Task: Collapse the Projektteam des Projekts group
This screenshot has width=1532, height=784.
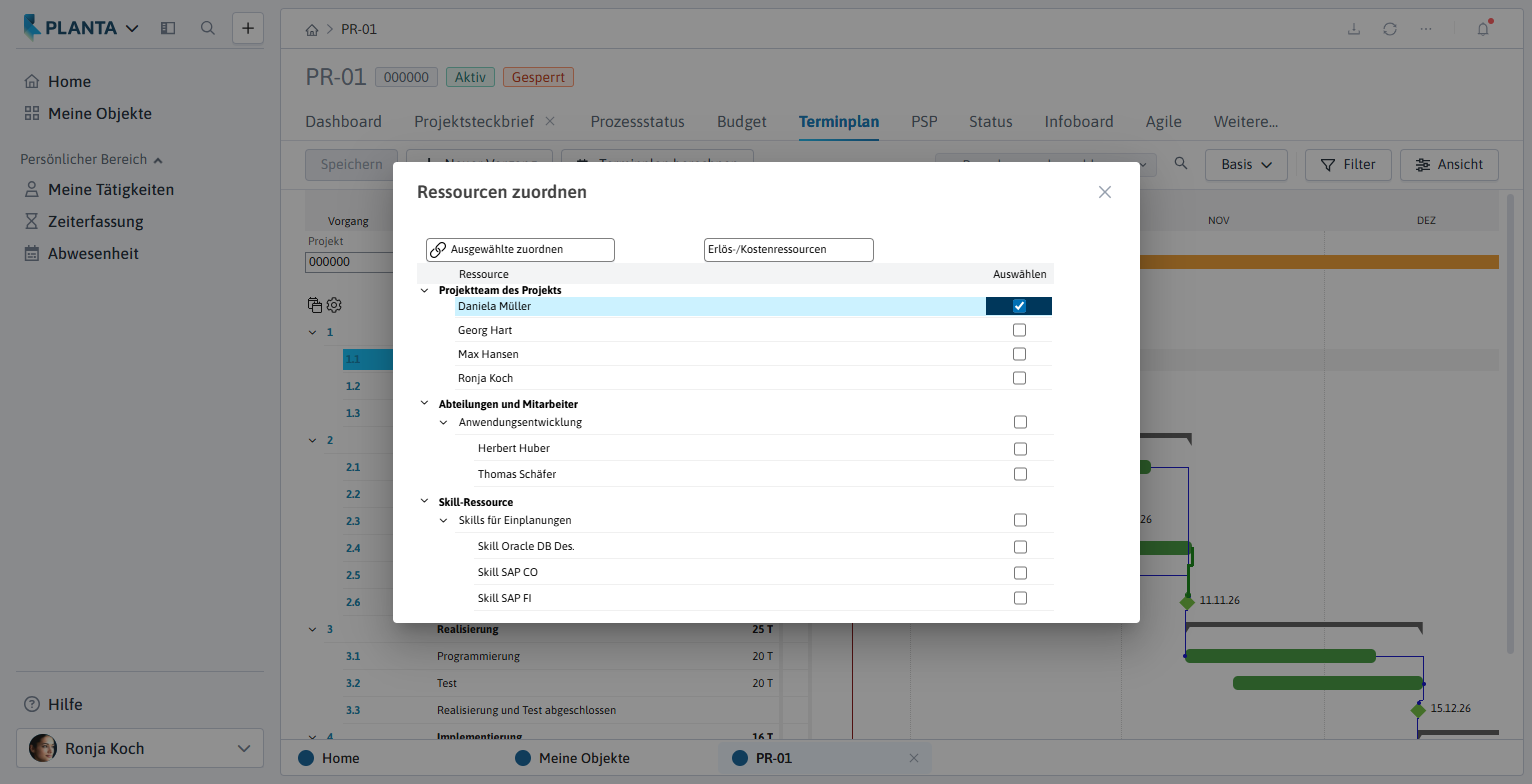Action: click(425, 289)
